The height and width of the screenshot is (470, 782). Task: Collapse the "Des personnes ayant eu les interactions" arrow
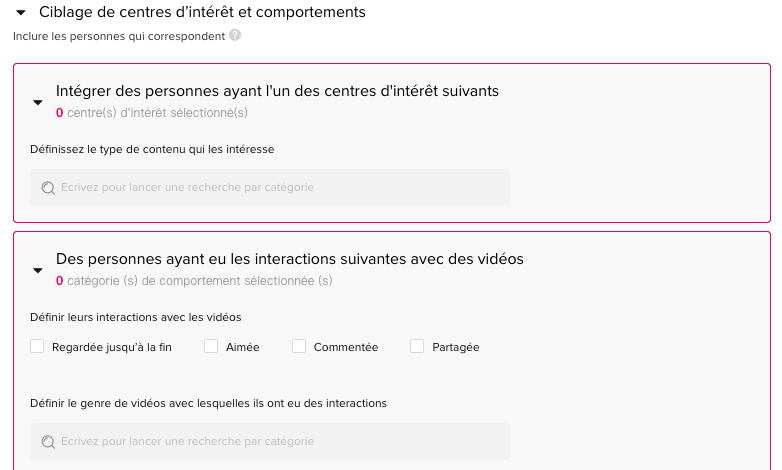(38, 270)
